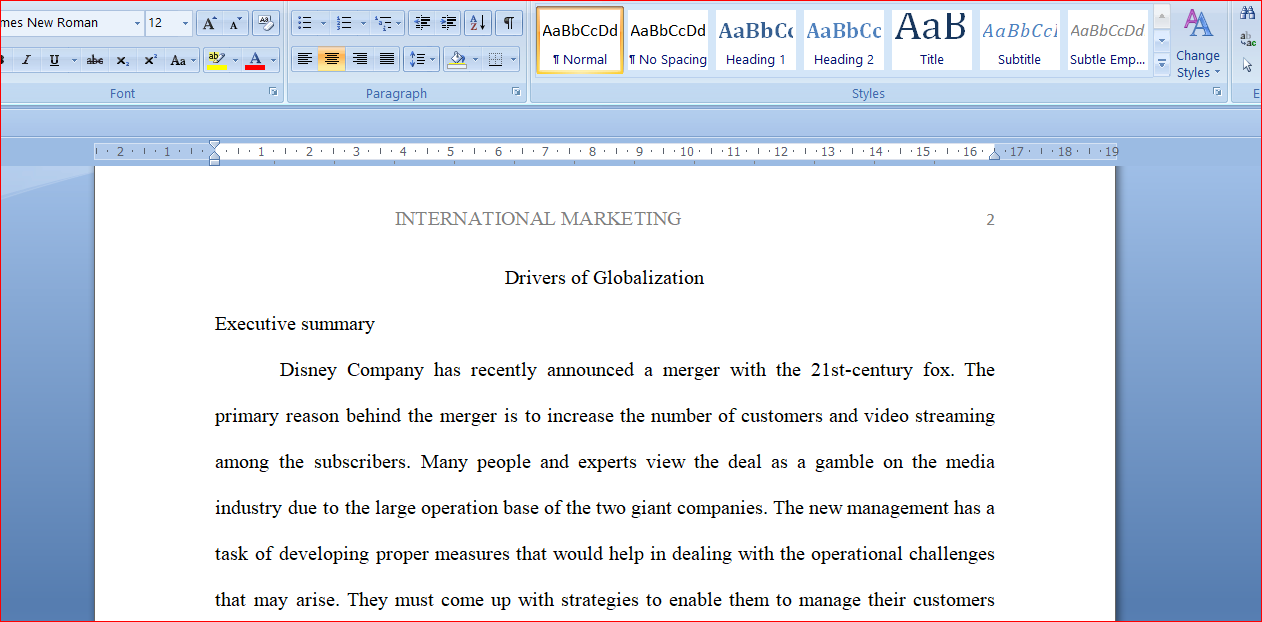Screen dimensions: 1262x622
Task: Click the Numbering list button
Action: click(344, 23)
